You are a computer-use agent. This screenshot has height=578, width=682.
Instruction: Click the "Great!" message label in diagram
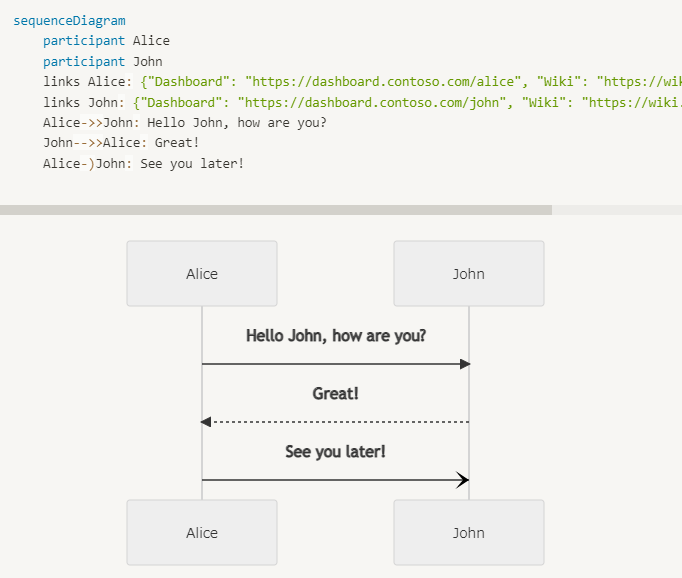tap(336, 394)
